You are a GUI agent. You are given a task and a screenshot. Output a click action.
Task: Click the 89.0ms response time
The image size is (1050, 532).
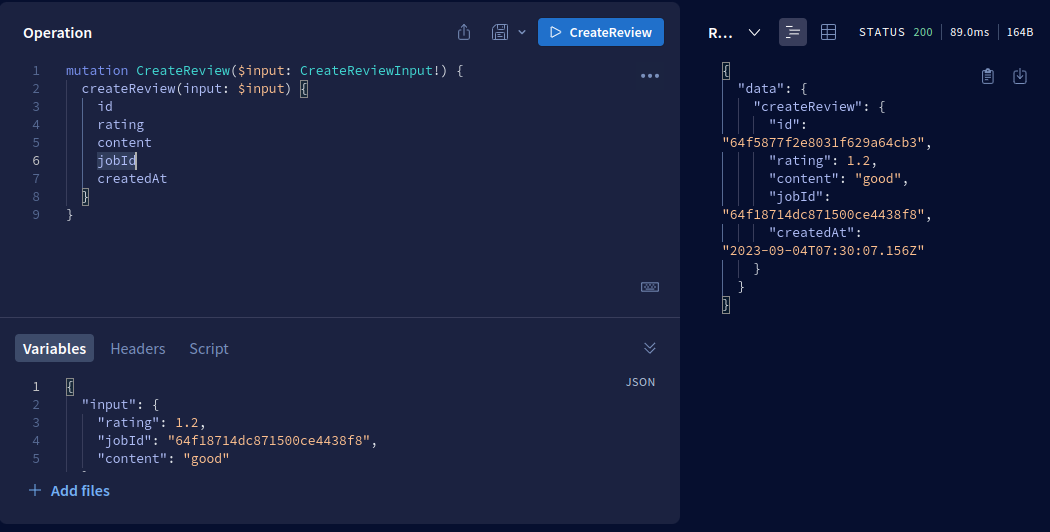click(x=969, y=32)
